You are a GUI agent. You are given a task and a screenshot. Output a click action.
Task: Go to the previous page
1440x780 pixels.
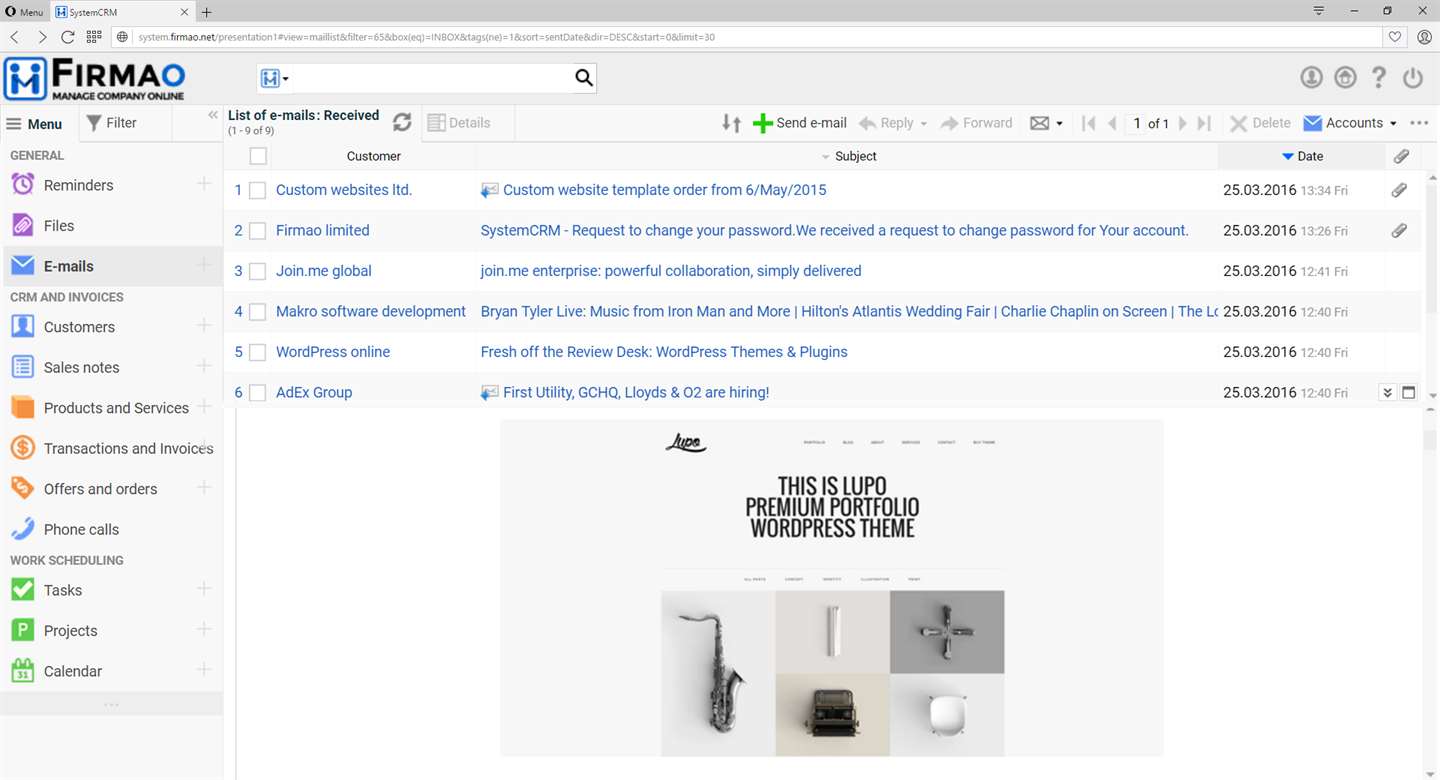tap(1112, 123)
